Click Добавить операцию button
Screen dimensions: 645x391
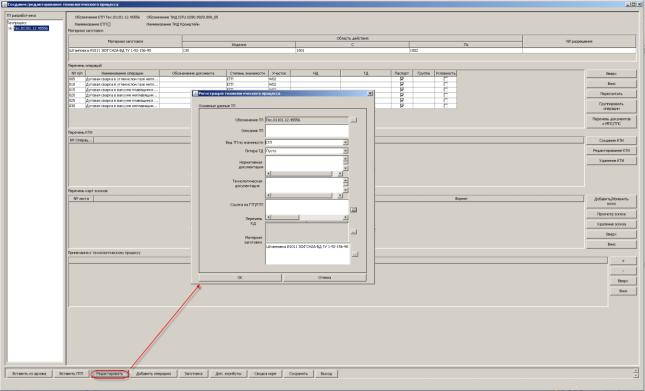click(x=153, y=374)
